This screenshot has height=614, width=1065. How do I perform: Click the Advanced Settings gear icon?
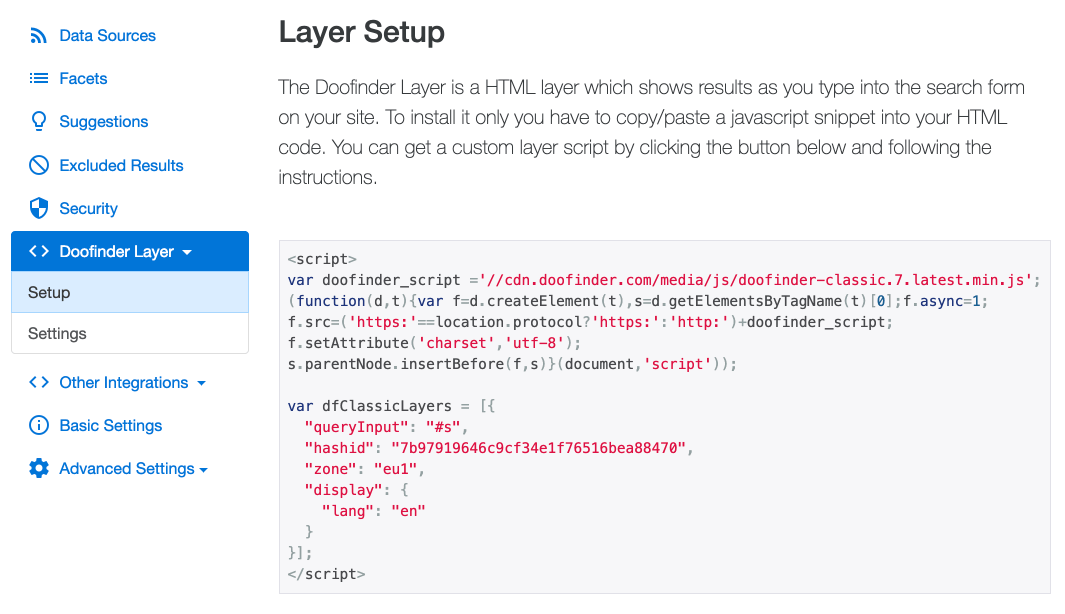pos(39,469)
